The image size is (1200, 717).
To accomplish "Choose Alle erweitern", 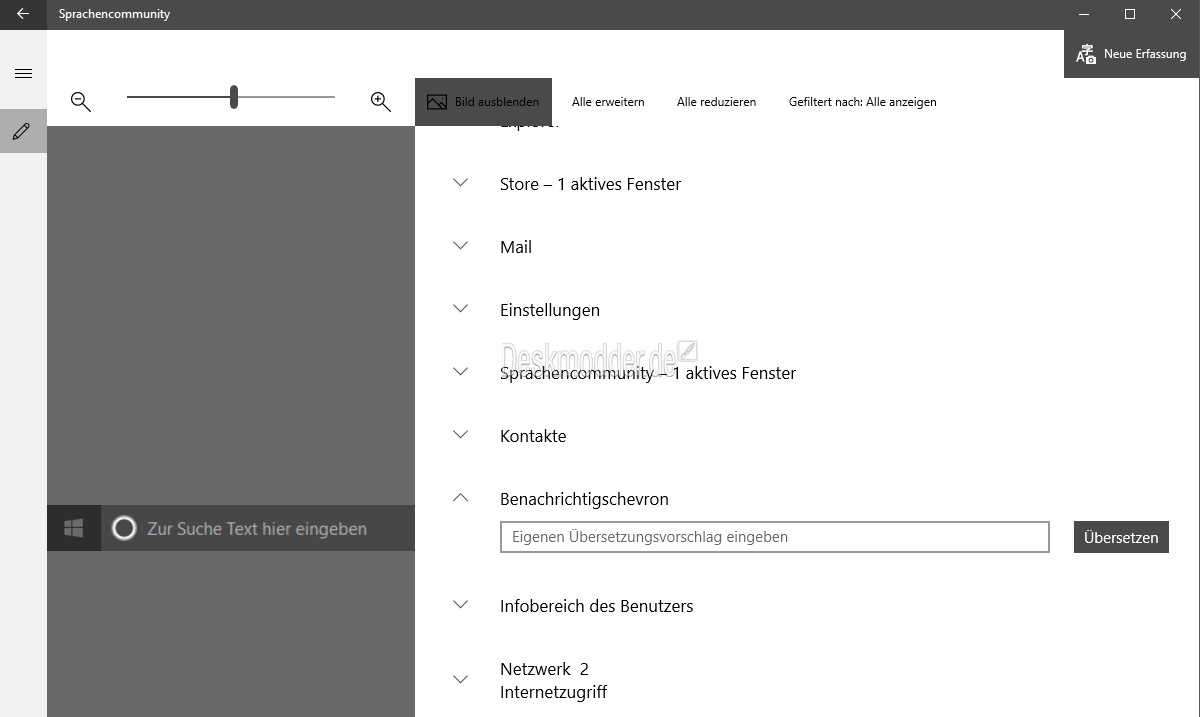I will pos(608,102).
